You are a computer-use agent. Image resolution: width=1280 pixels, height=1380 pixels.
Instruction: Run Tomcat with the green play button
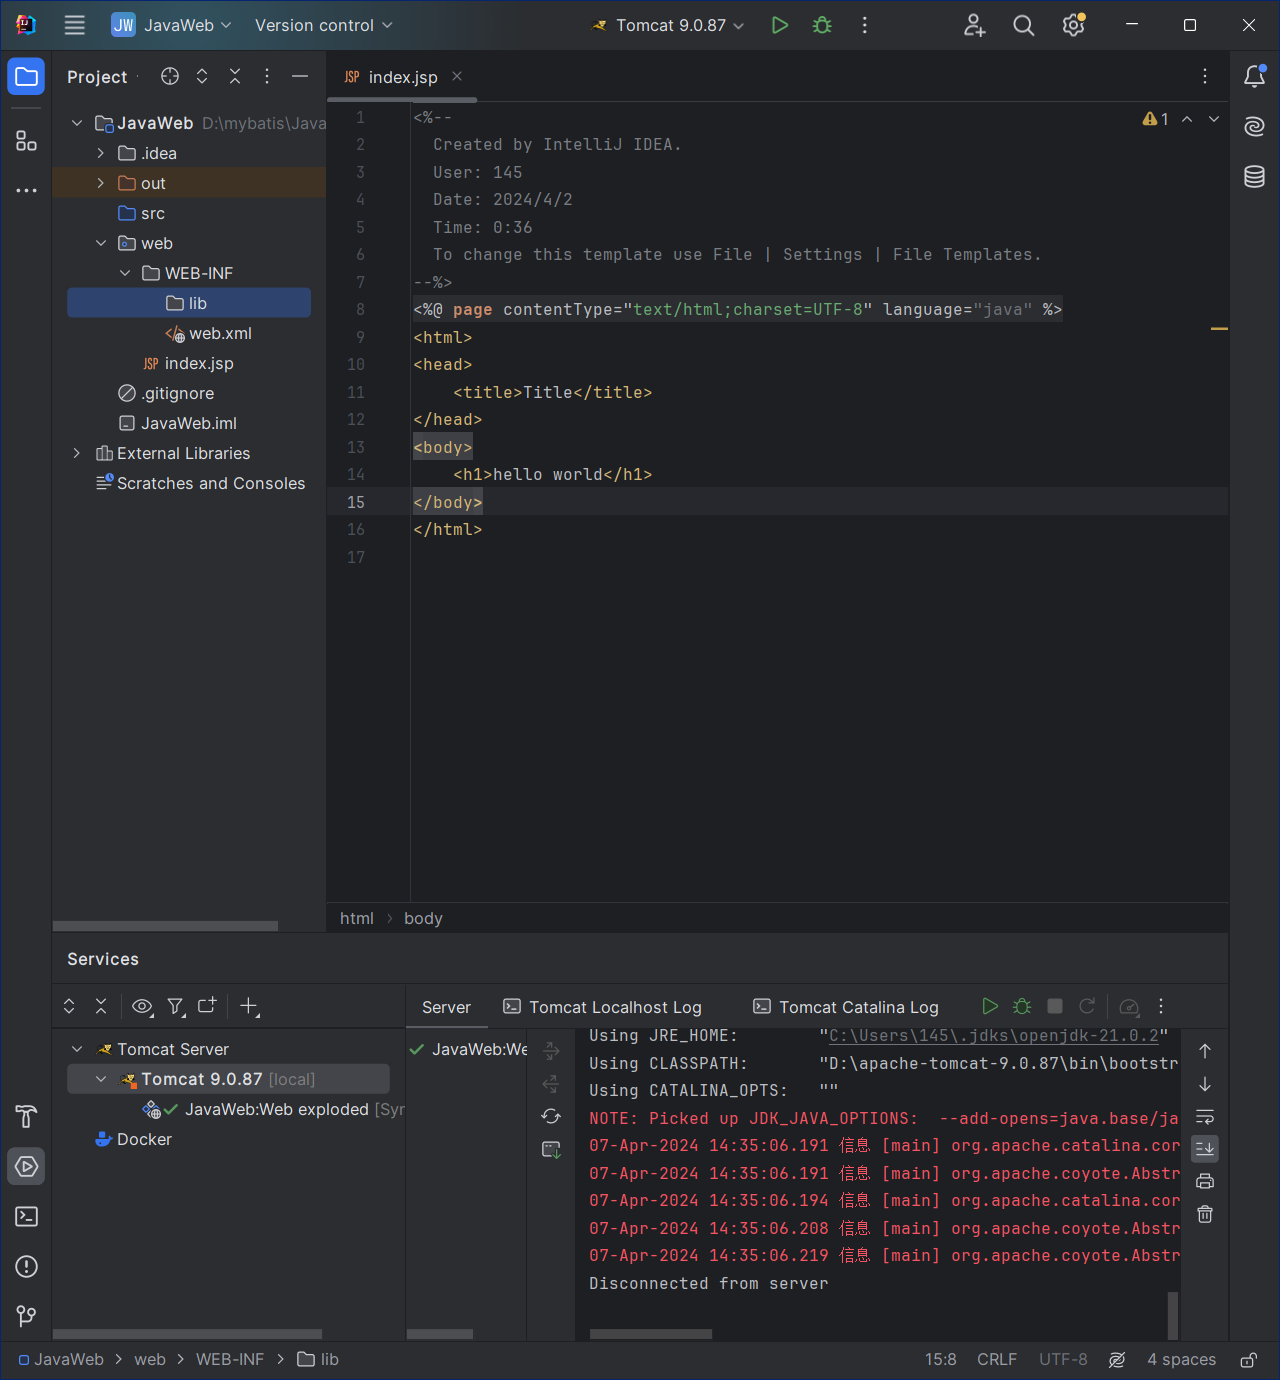pos(780,25)
